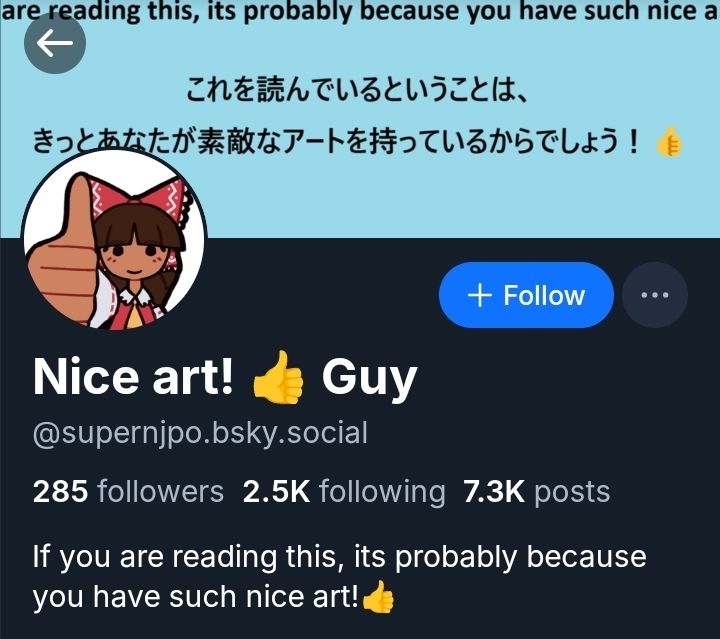The width and height of the screenshot is (720, 639).
Task: Click the @supernjpo.bsky.social handle
Action: point(201,433)
